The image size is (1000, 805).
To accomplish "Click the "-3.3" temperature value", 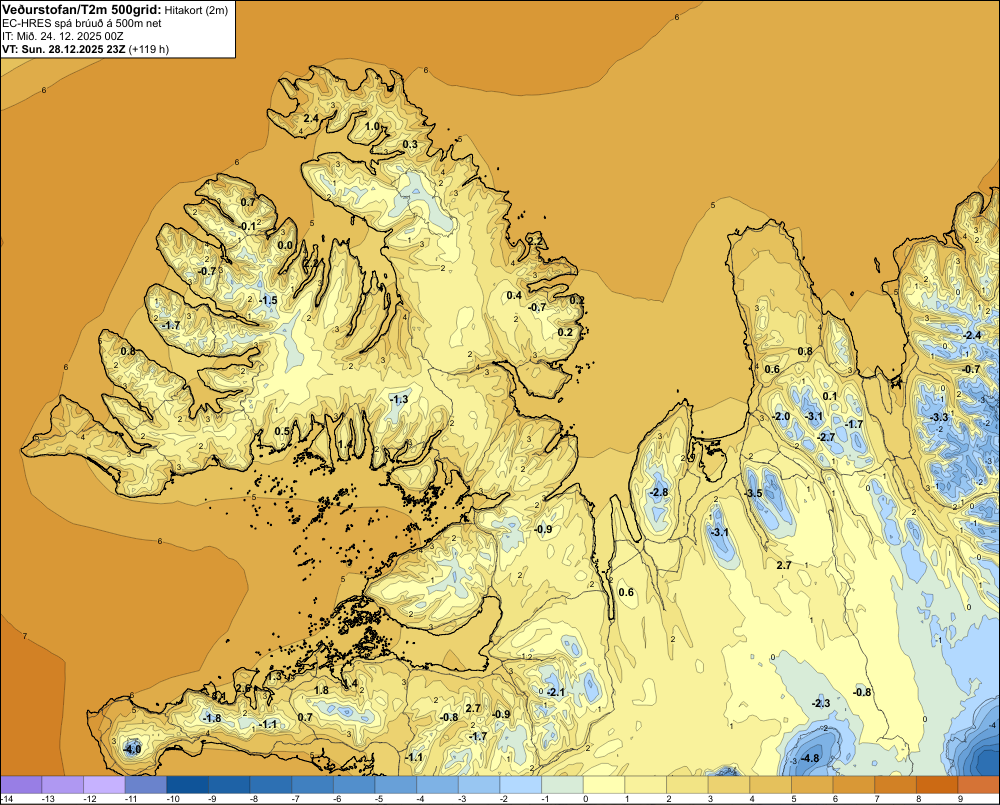I will (x=939, y=417).
